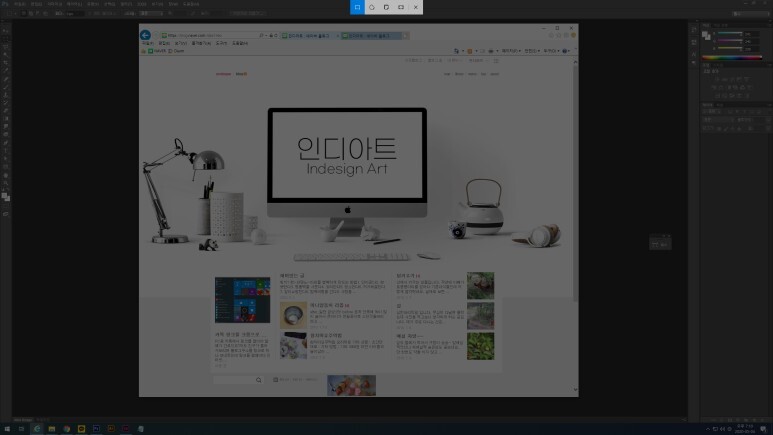Expand the command bar 도구 dropdown
This screenshot has width=773, height=435.
click(551, 51)
